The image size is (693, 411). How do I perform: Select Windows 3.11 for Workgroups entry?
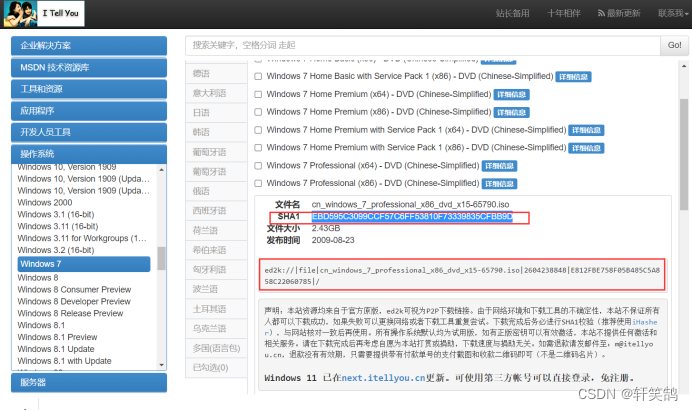[82, 238]
